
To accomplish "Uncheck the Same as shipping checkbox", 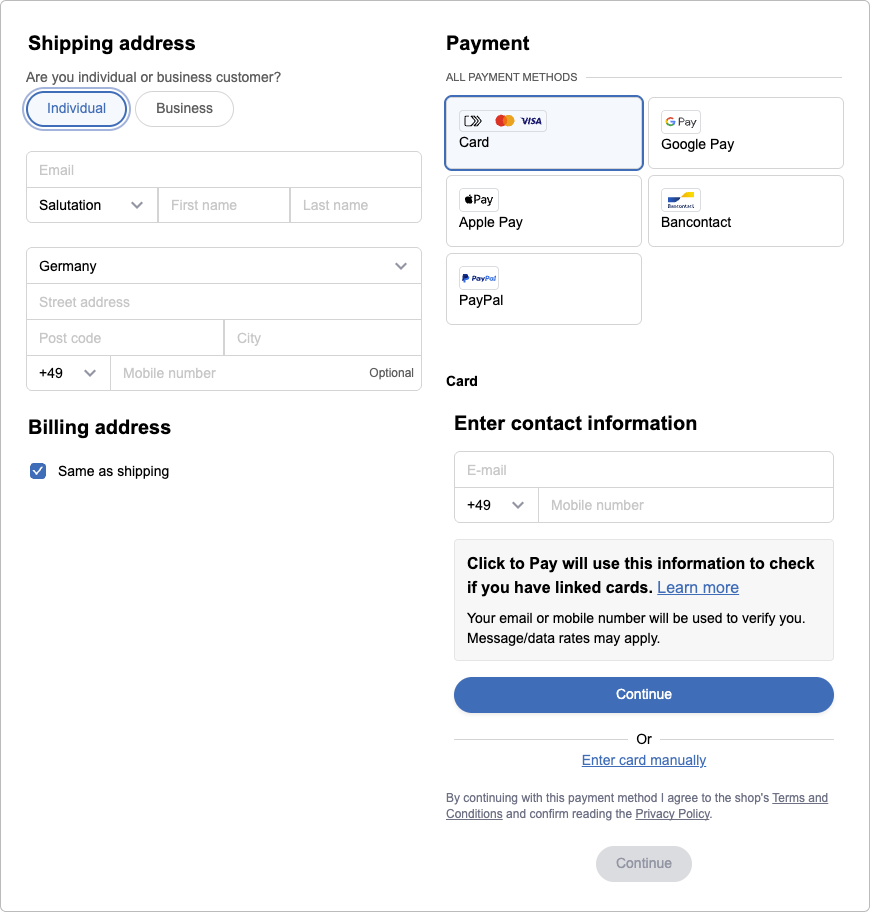I will coord(38,471).
